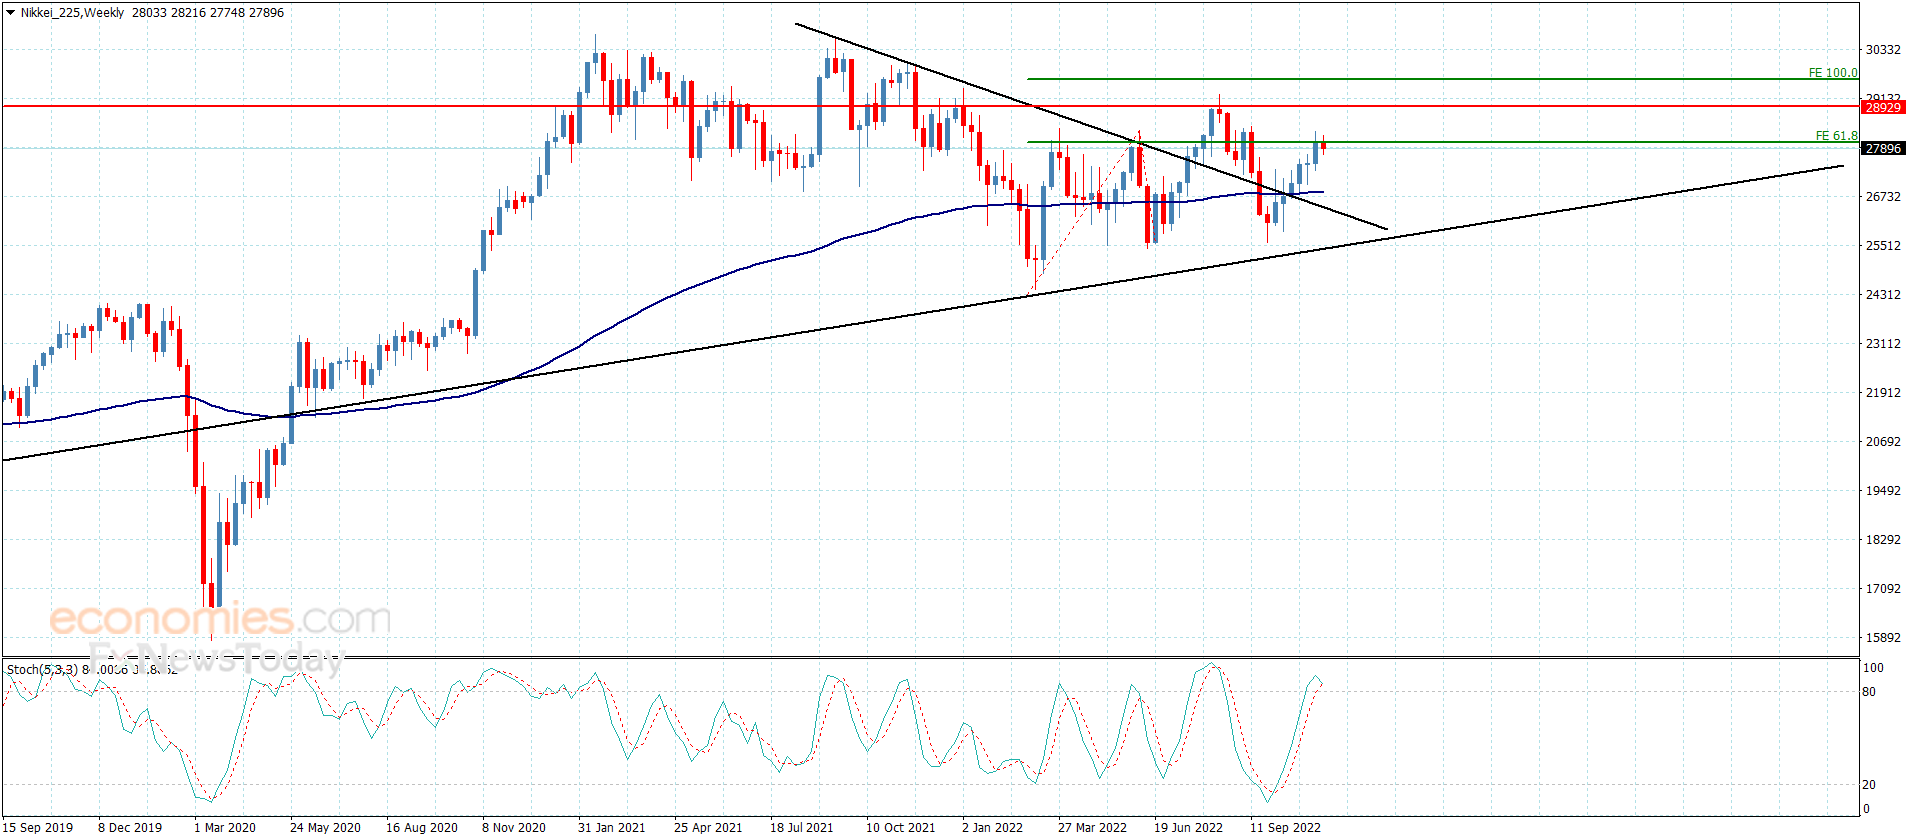Click the 11 Sep 2022 date label
This screenshot has height=840, width=1916.
(x=1284, y=827)
